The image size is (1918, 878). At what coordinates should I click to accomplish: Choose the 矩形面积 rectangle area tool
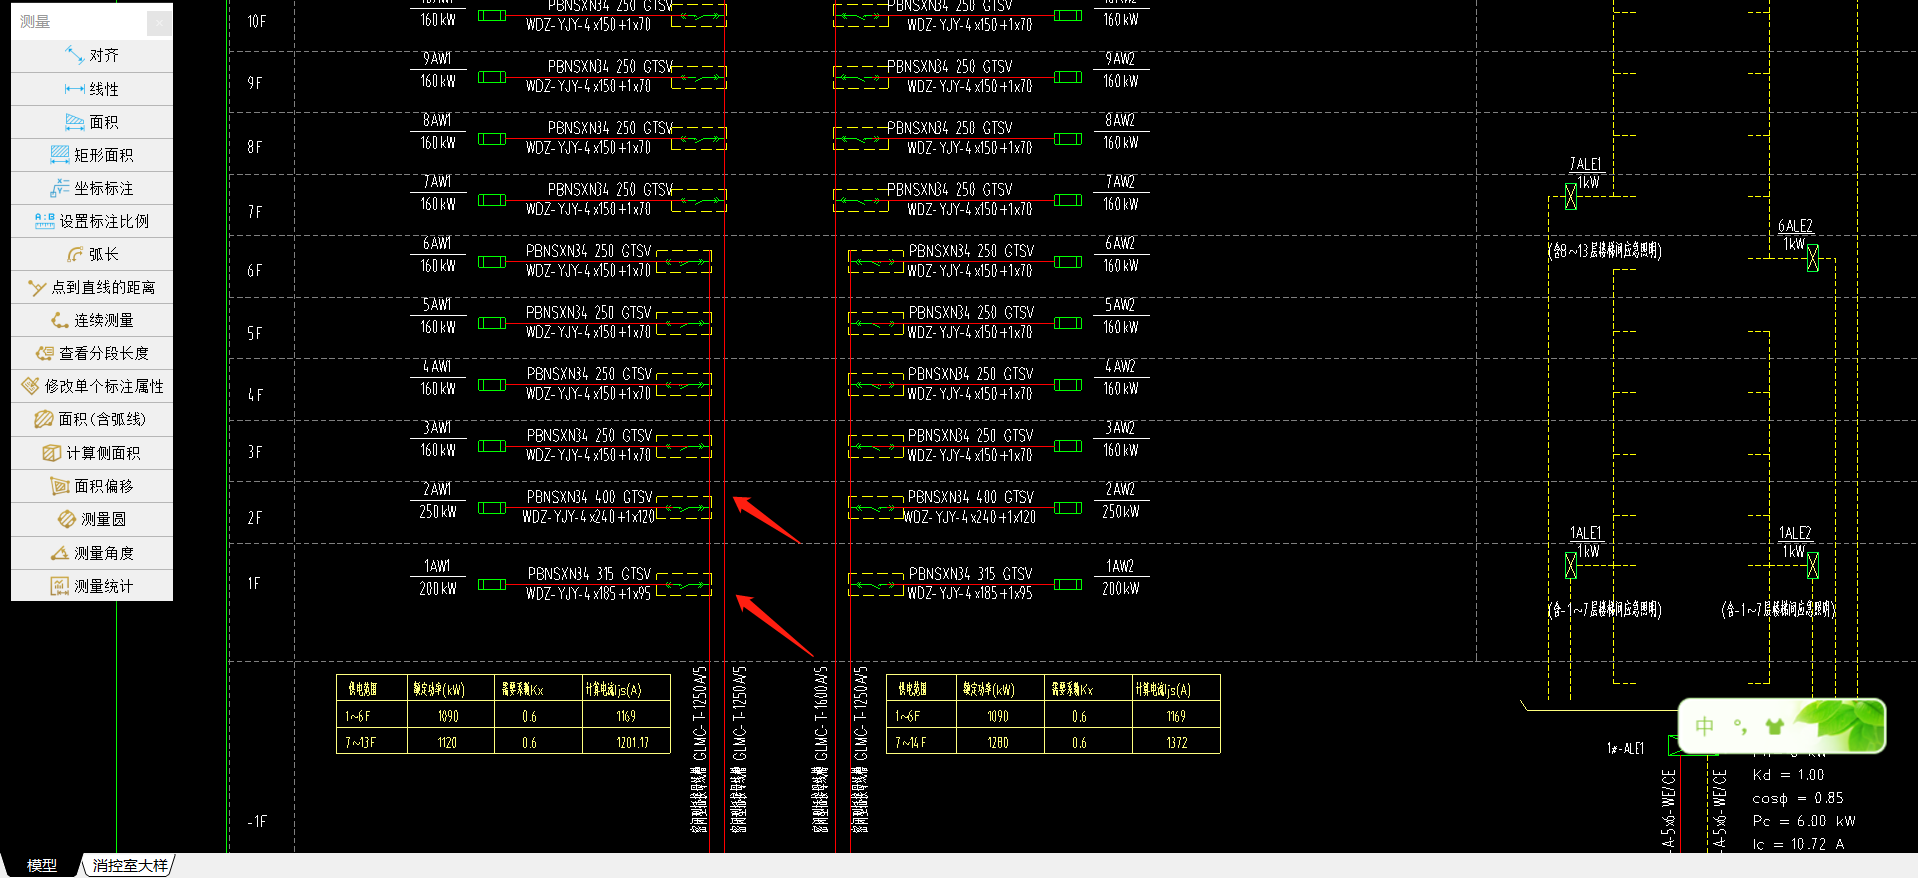(92, 155)
